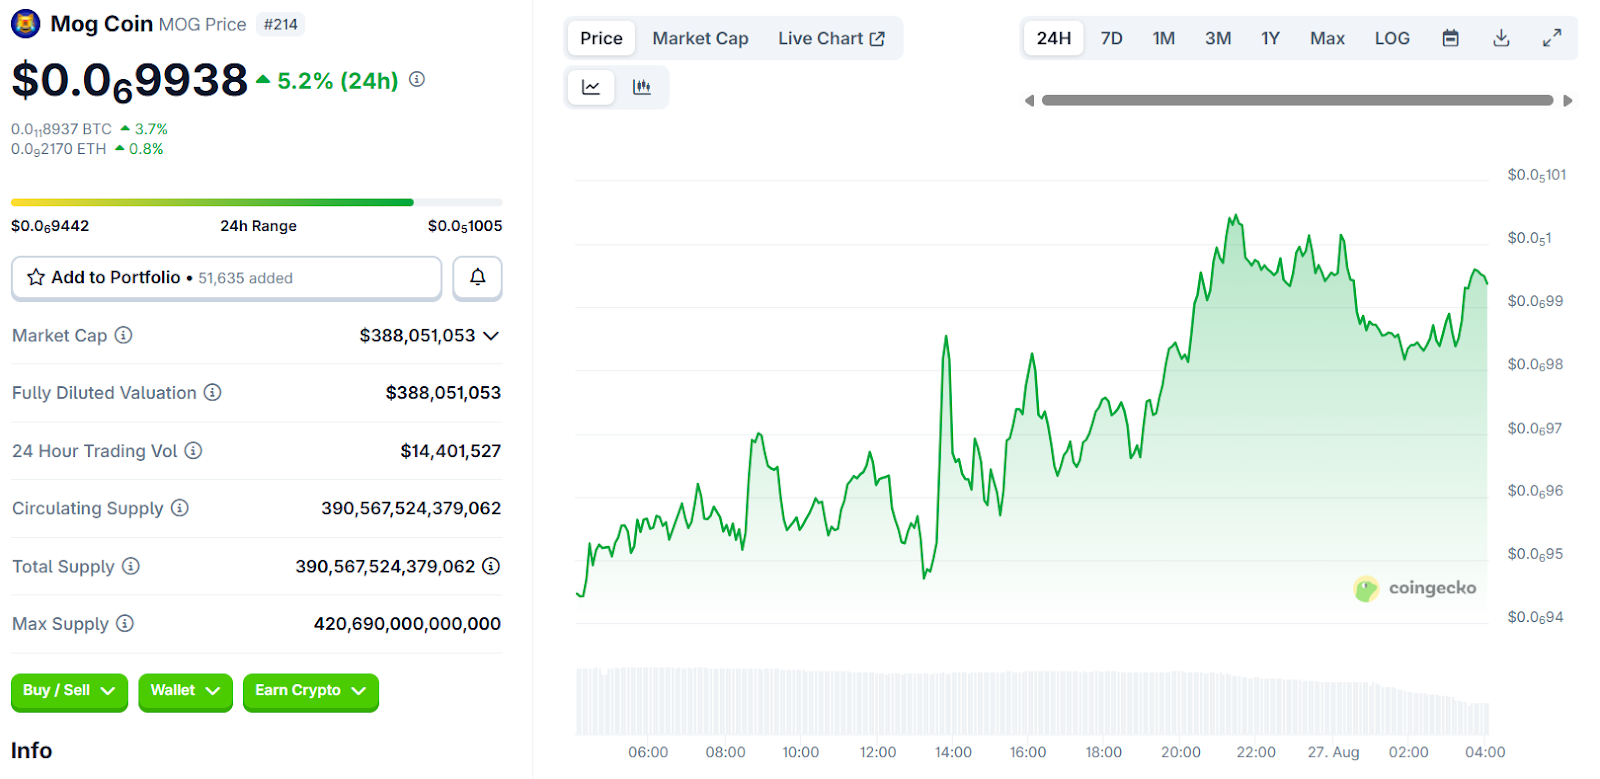
Task: Open Live Chart external link icon
Action: tap(877, 38)
